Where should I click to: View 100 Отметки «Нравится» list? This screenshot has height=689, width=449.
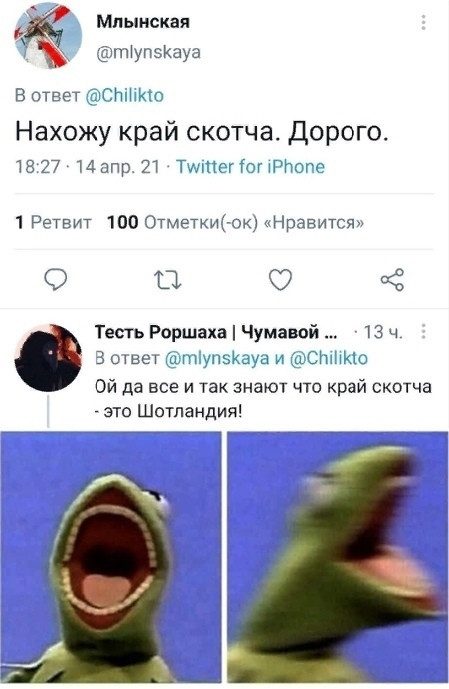235,222
